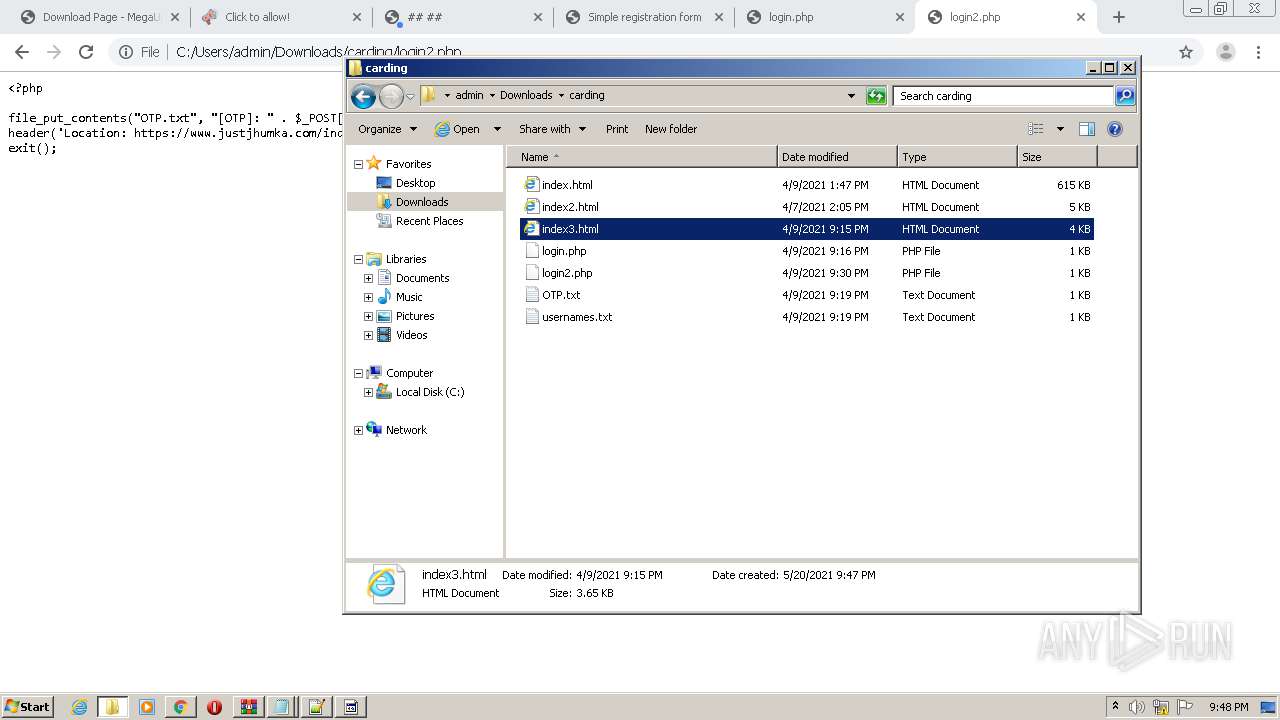Screen dimensions: 1280x720
Task: Open Chrome profile avatar icon
Action: (x=1225, y=52)
